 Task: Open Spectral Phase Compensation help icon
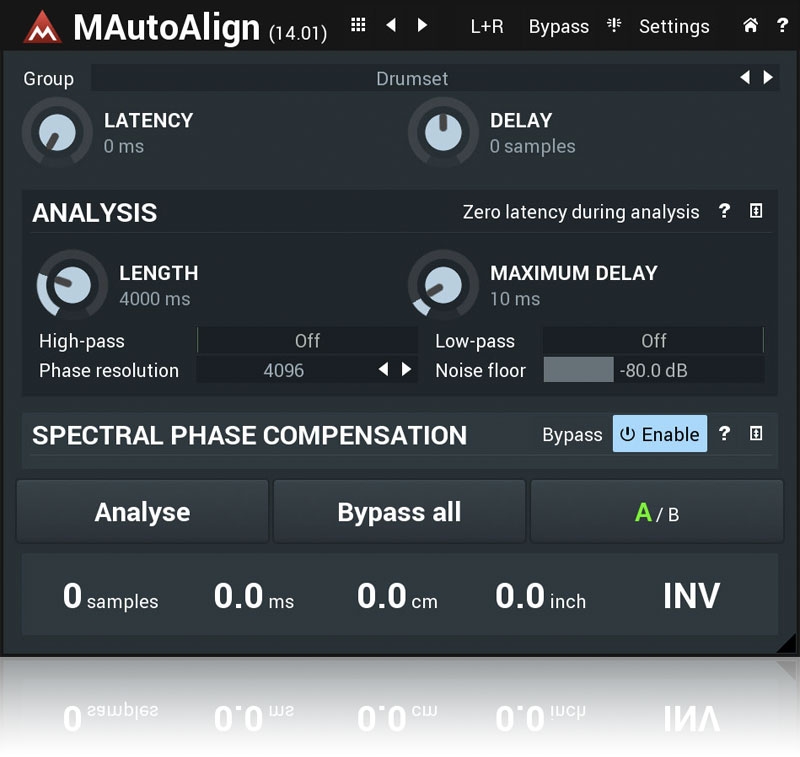tap(724, 434)
